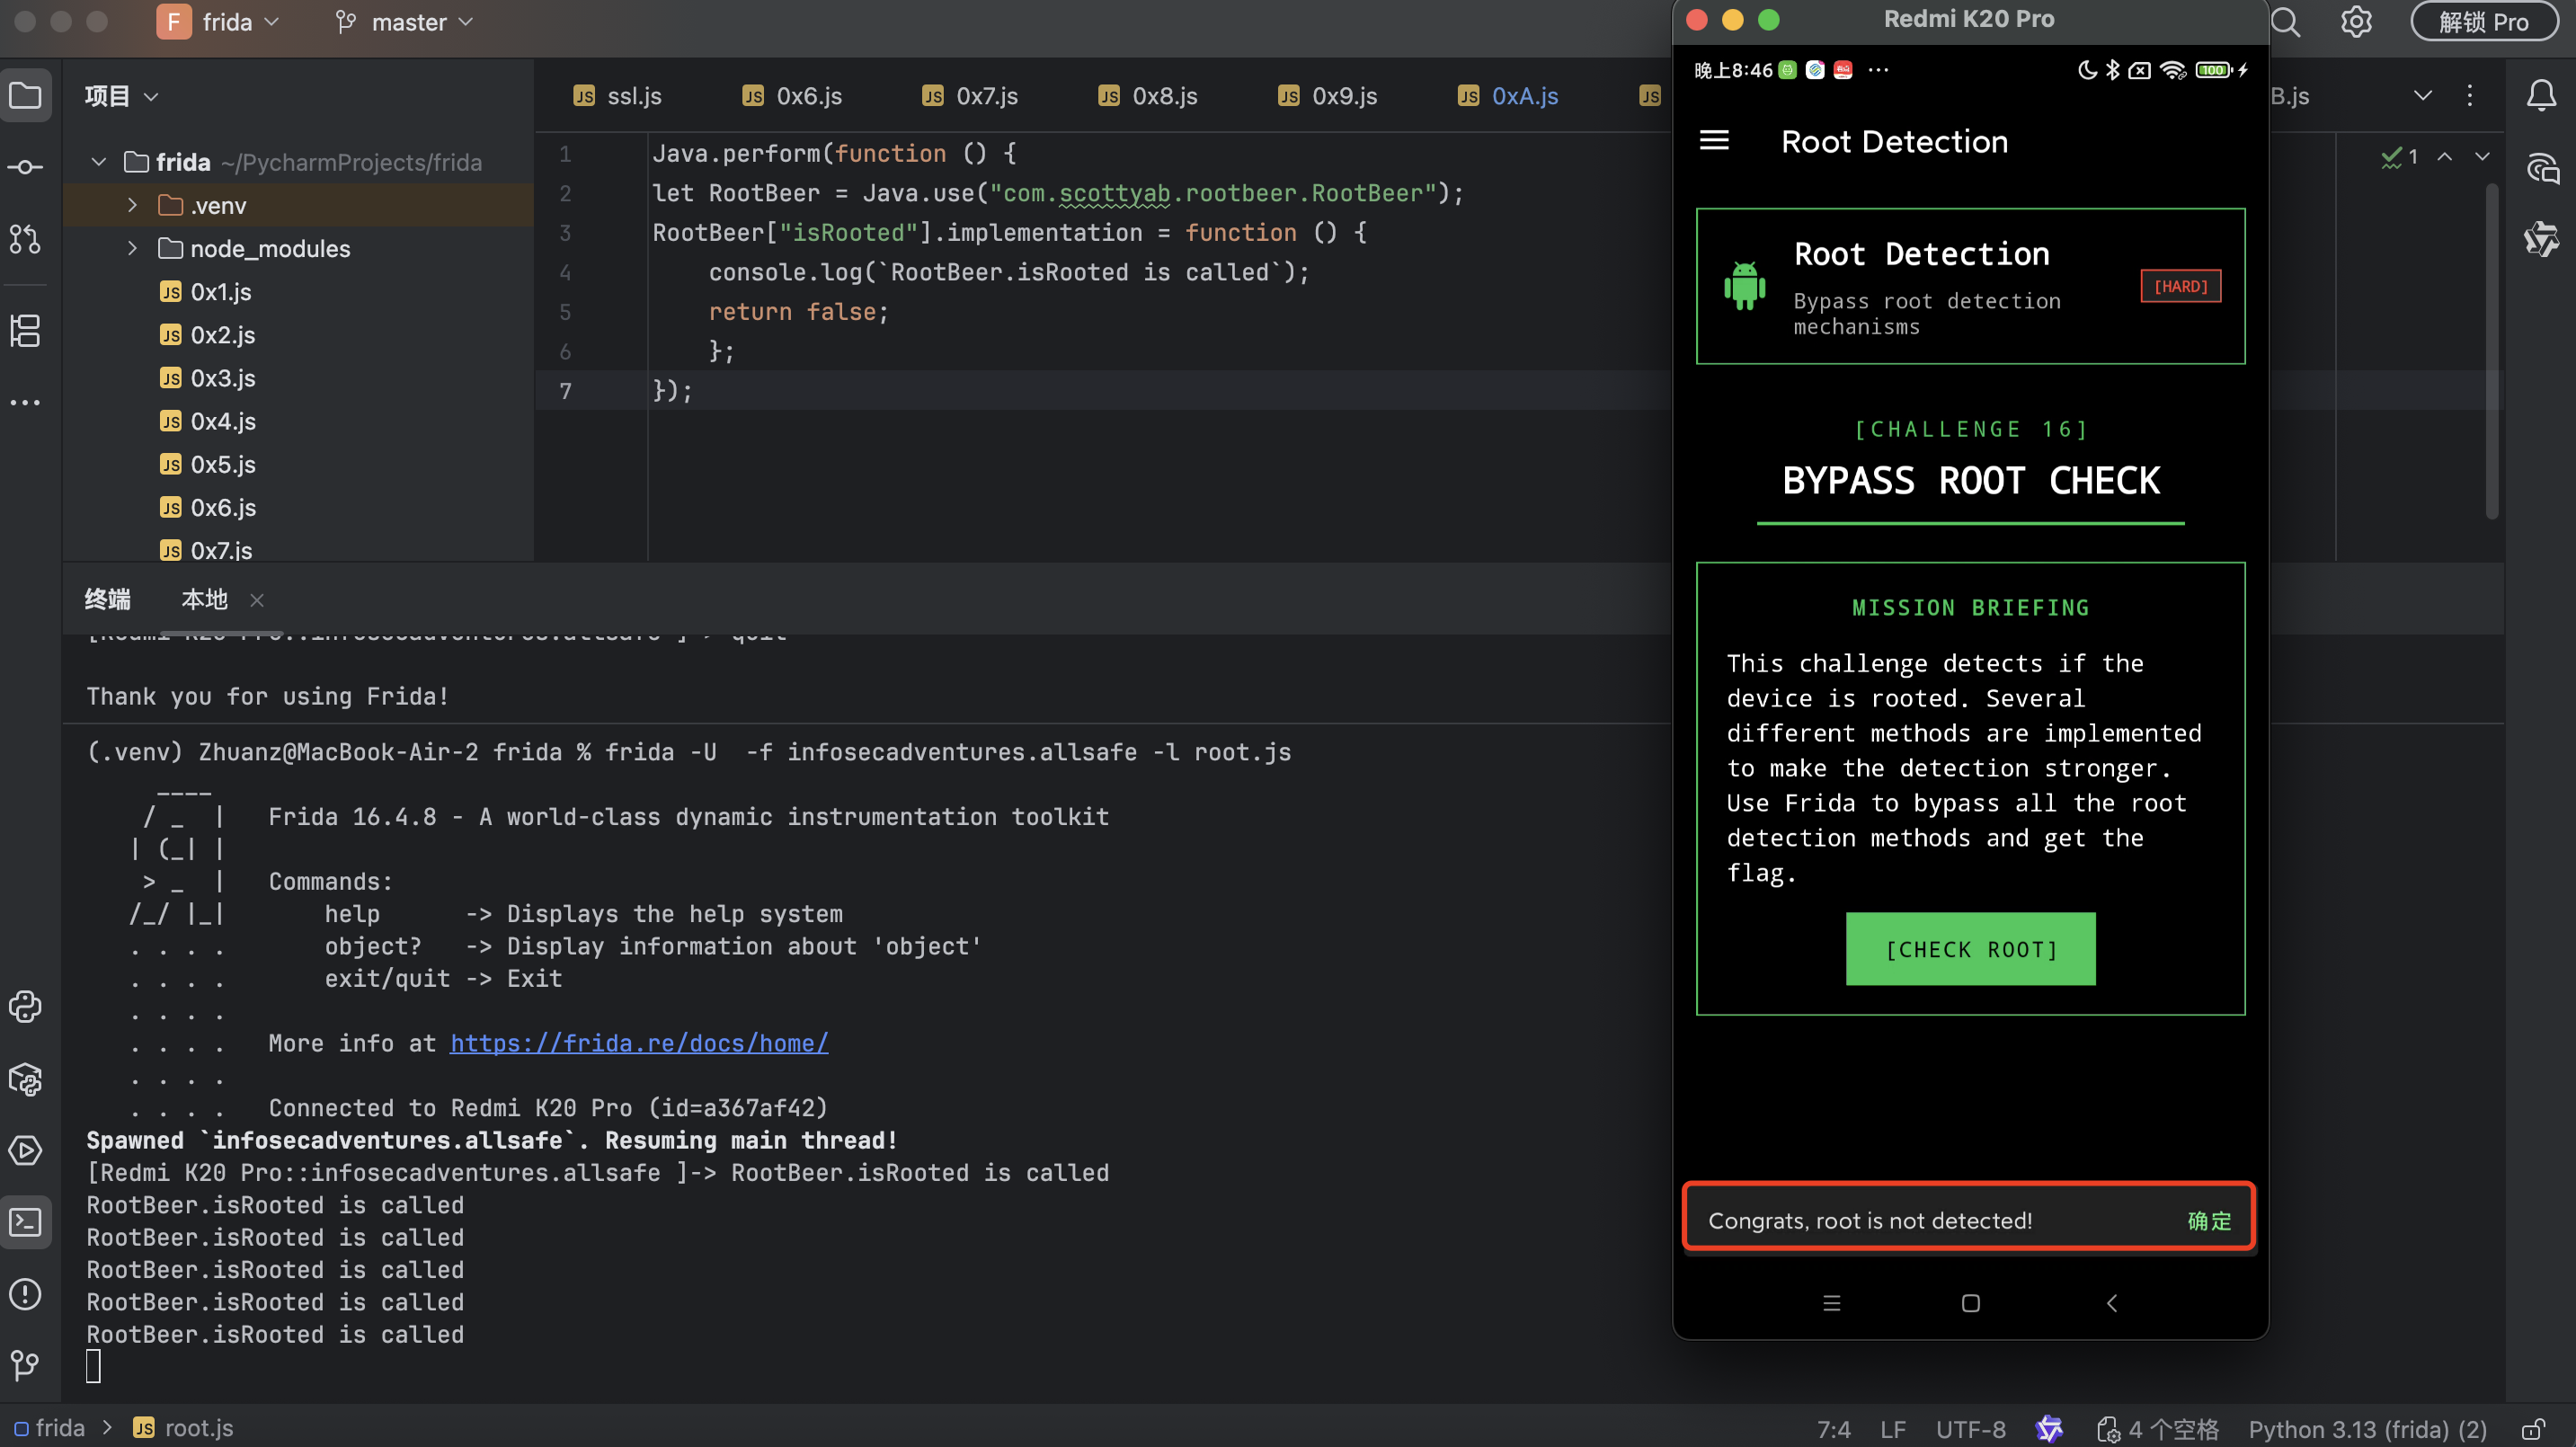Click the Notifications bell icon

(2540, 96)
